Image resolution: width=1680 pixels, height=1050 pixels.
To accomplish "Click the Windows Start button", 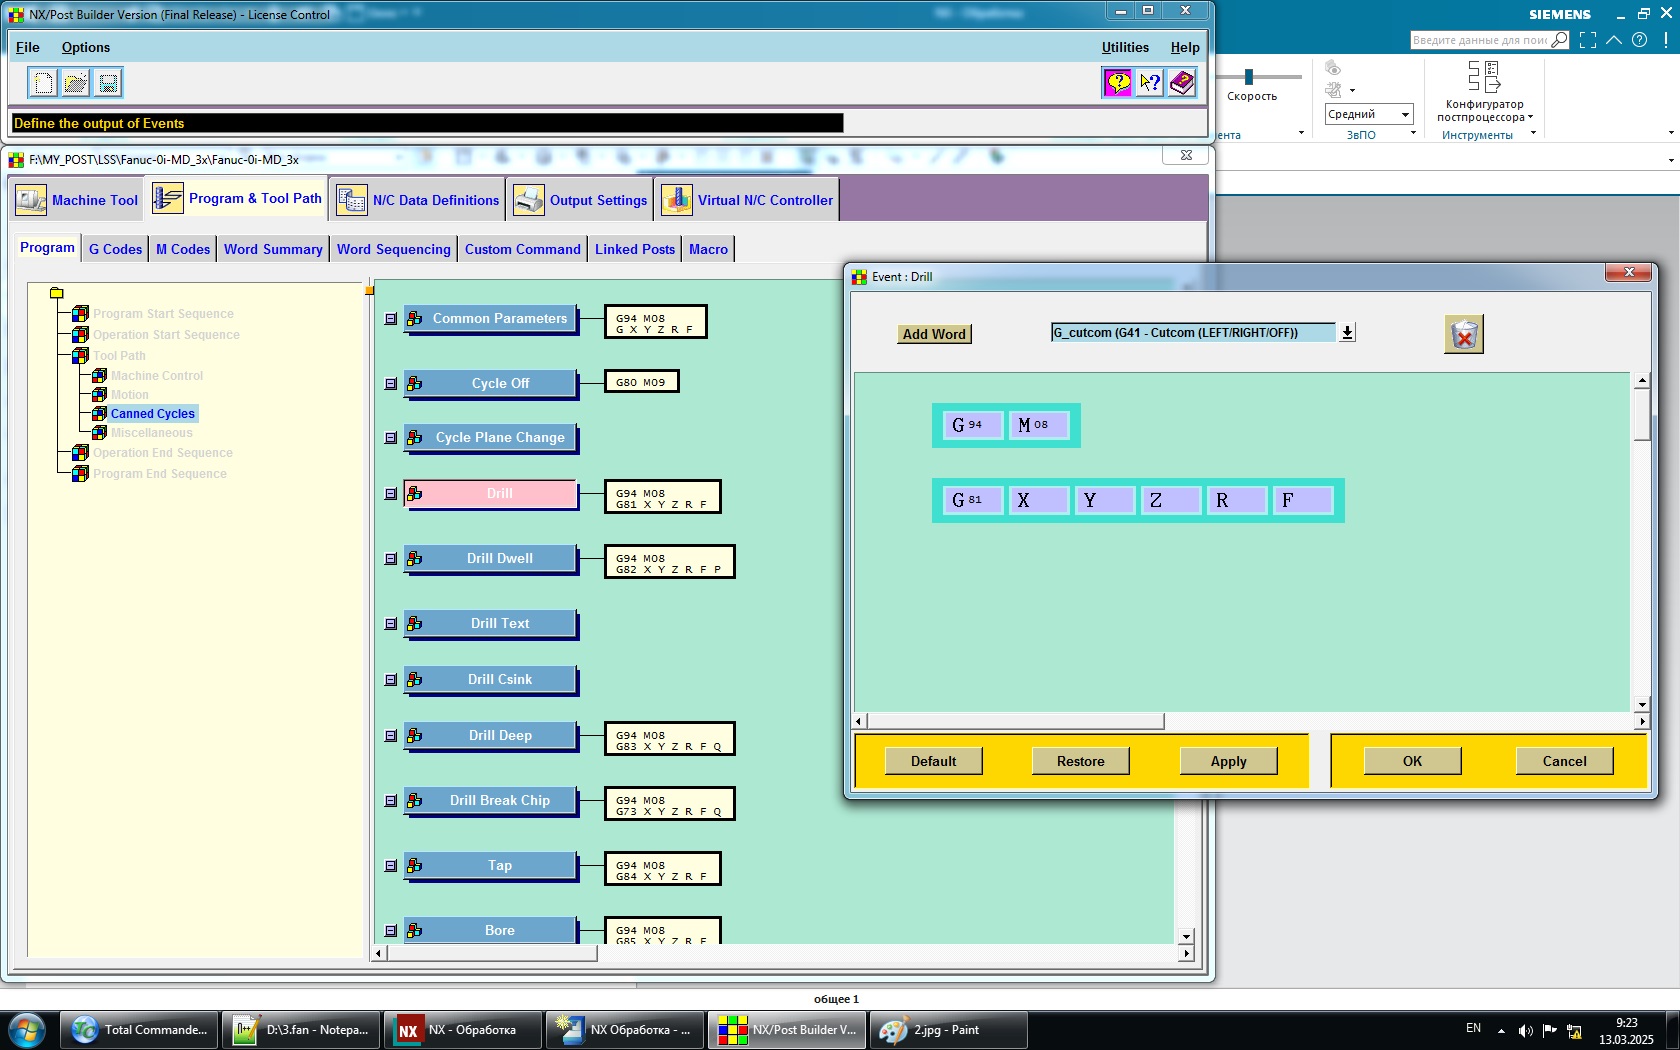I will pos(27,1030).
